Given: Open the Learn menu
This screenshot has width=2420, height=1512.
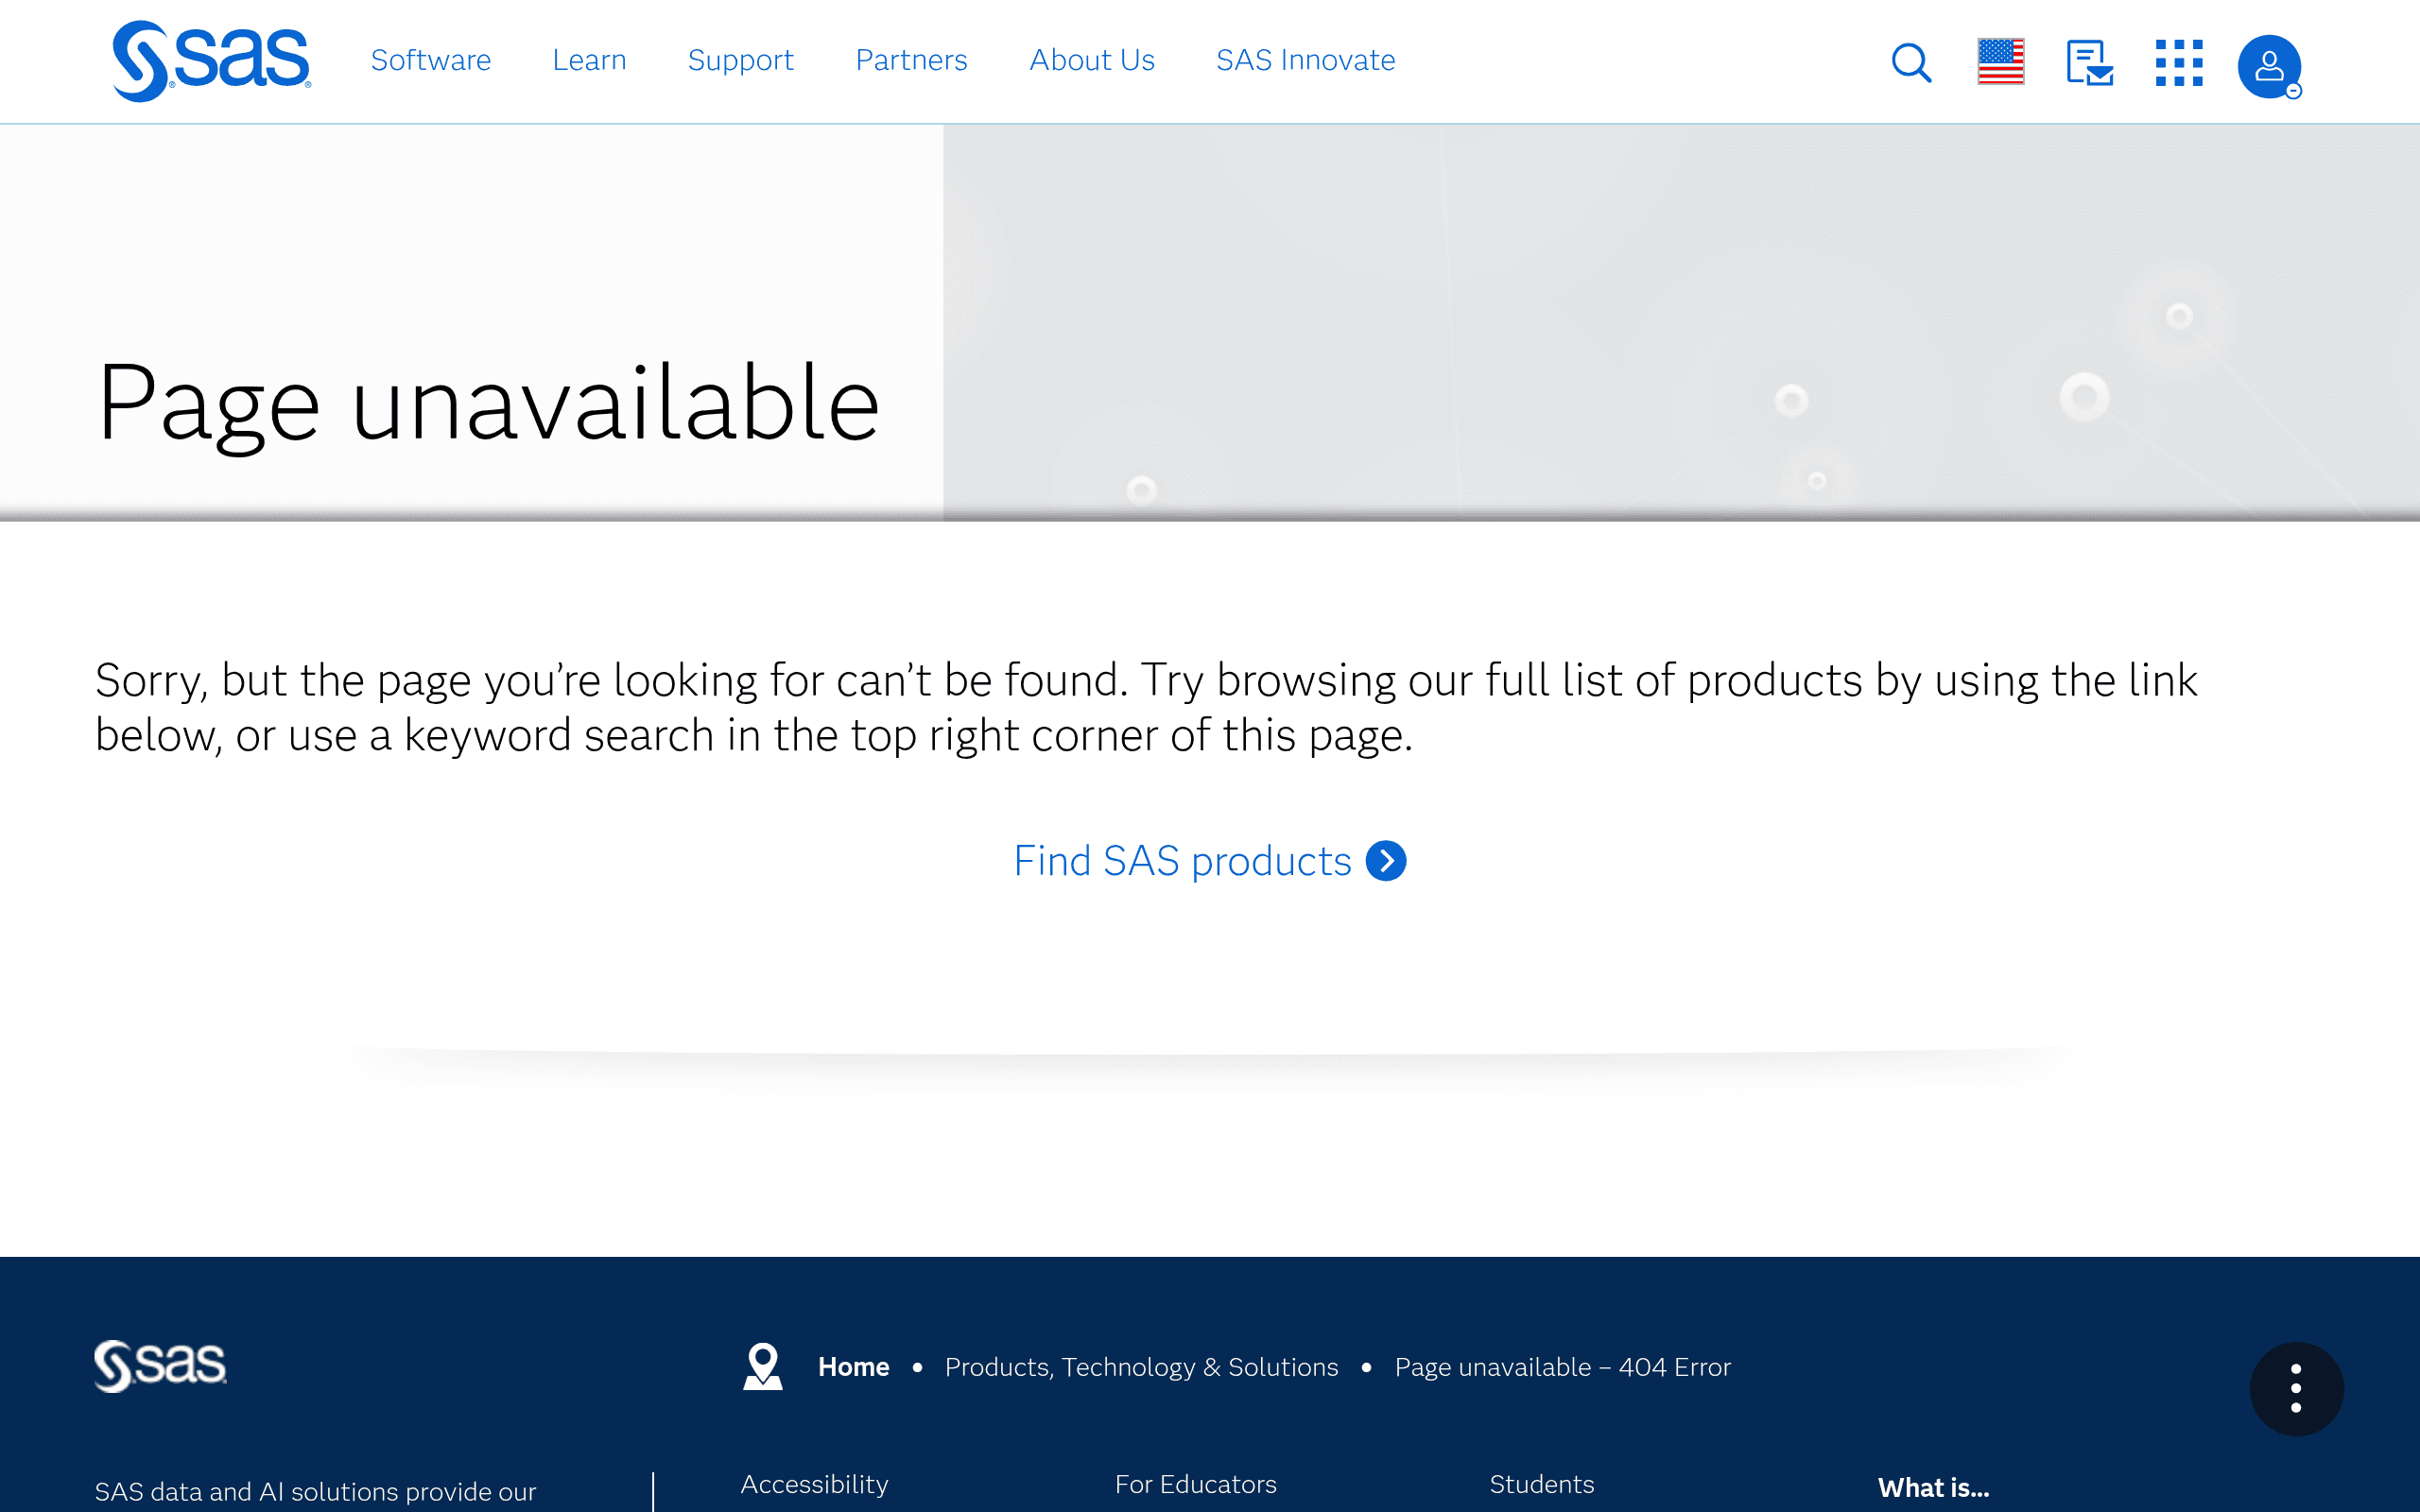Looking at the screenshot, I should pyautogui.click(x=589, y=60).
